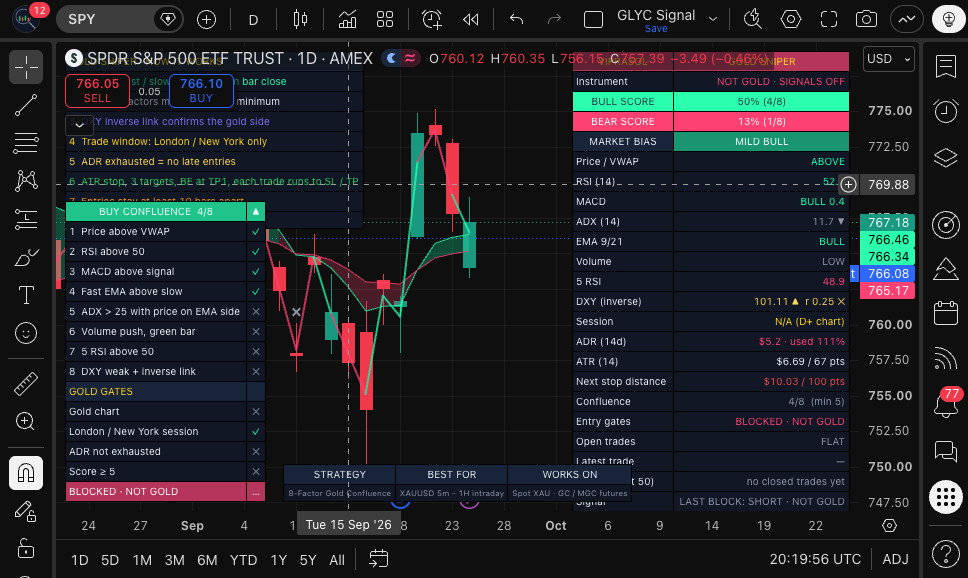Take a chart snapshot with the camera
This screenshot has width=968, height=578.
(x=866, y=20)
